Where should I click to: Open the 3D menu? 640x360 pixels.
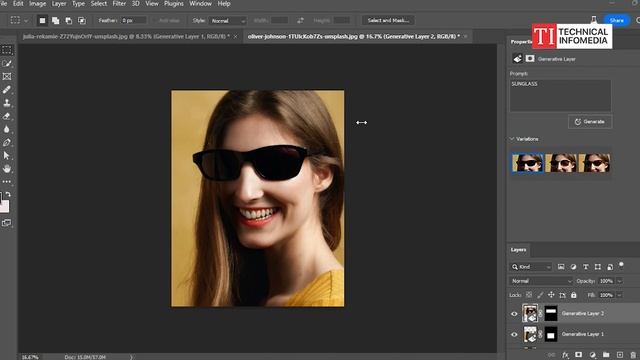136,4
